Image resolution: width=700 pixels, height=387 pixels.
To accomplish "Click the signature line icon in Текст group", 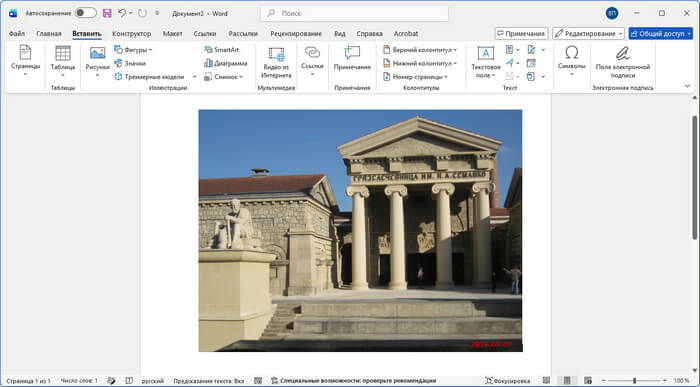I will point(531,50).
